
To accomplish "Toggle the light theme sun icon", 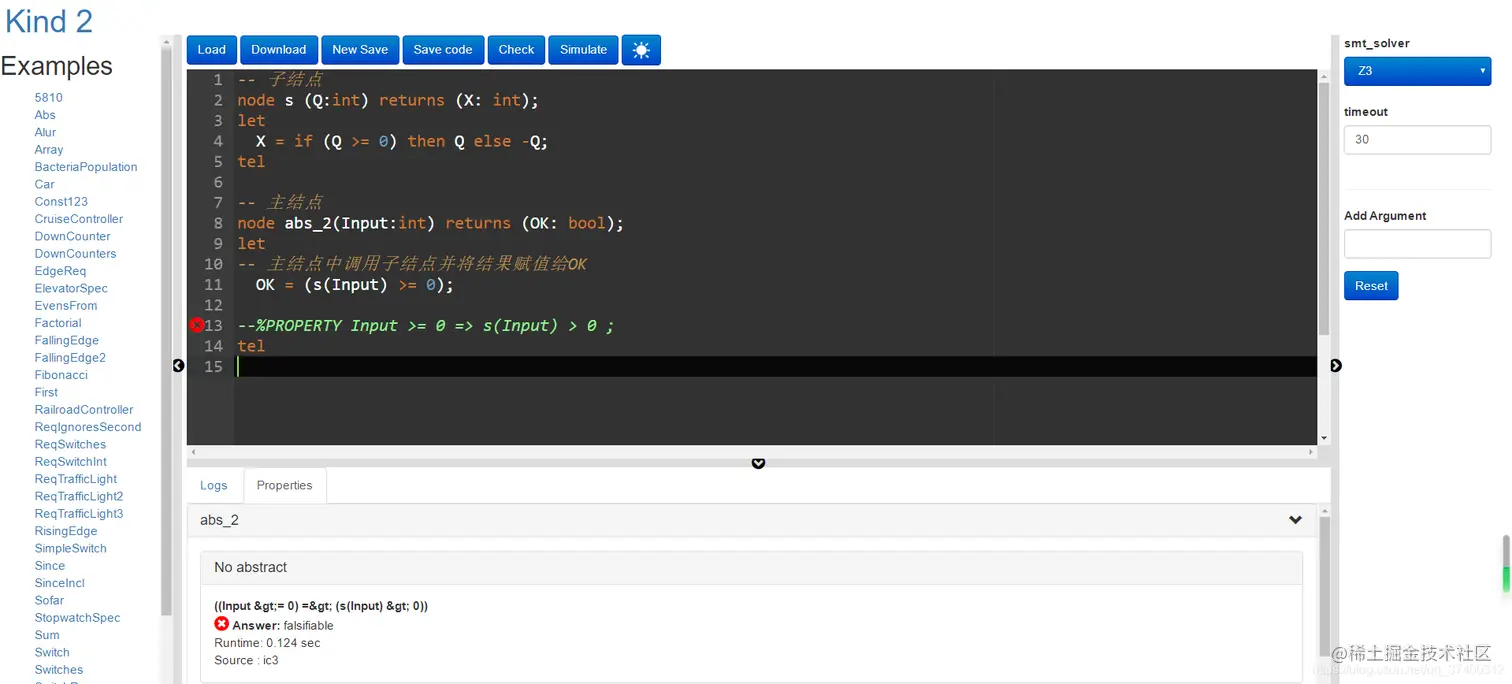I will coord(641,50).
